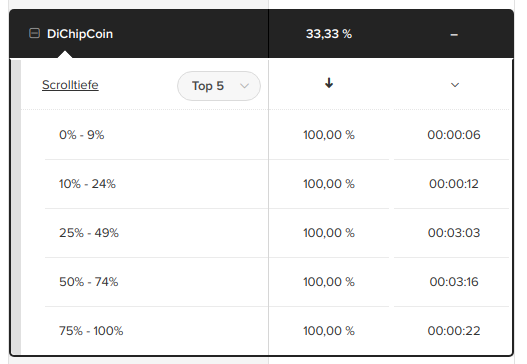Select the 10% - 24% row

277,184
